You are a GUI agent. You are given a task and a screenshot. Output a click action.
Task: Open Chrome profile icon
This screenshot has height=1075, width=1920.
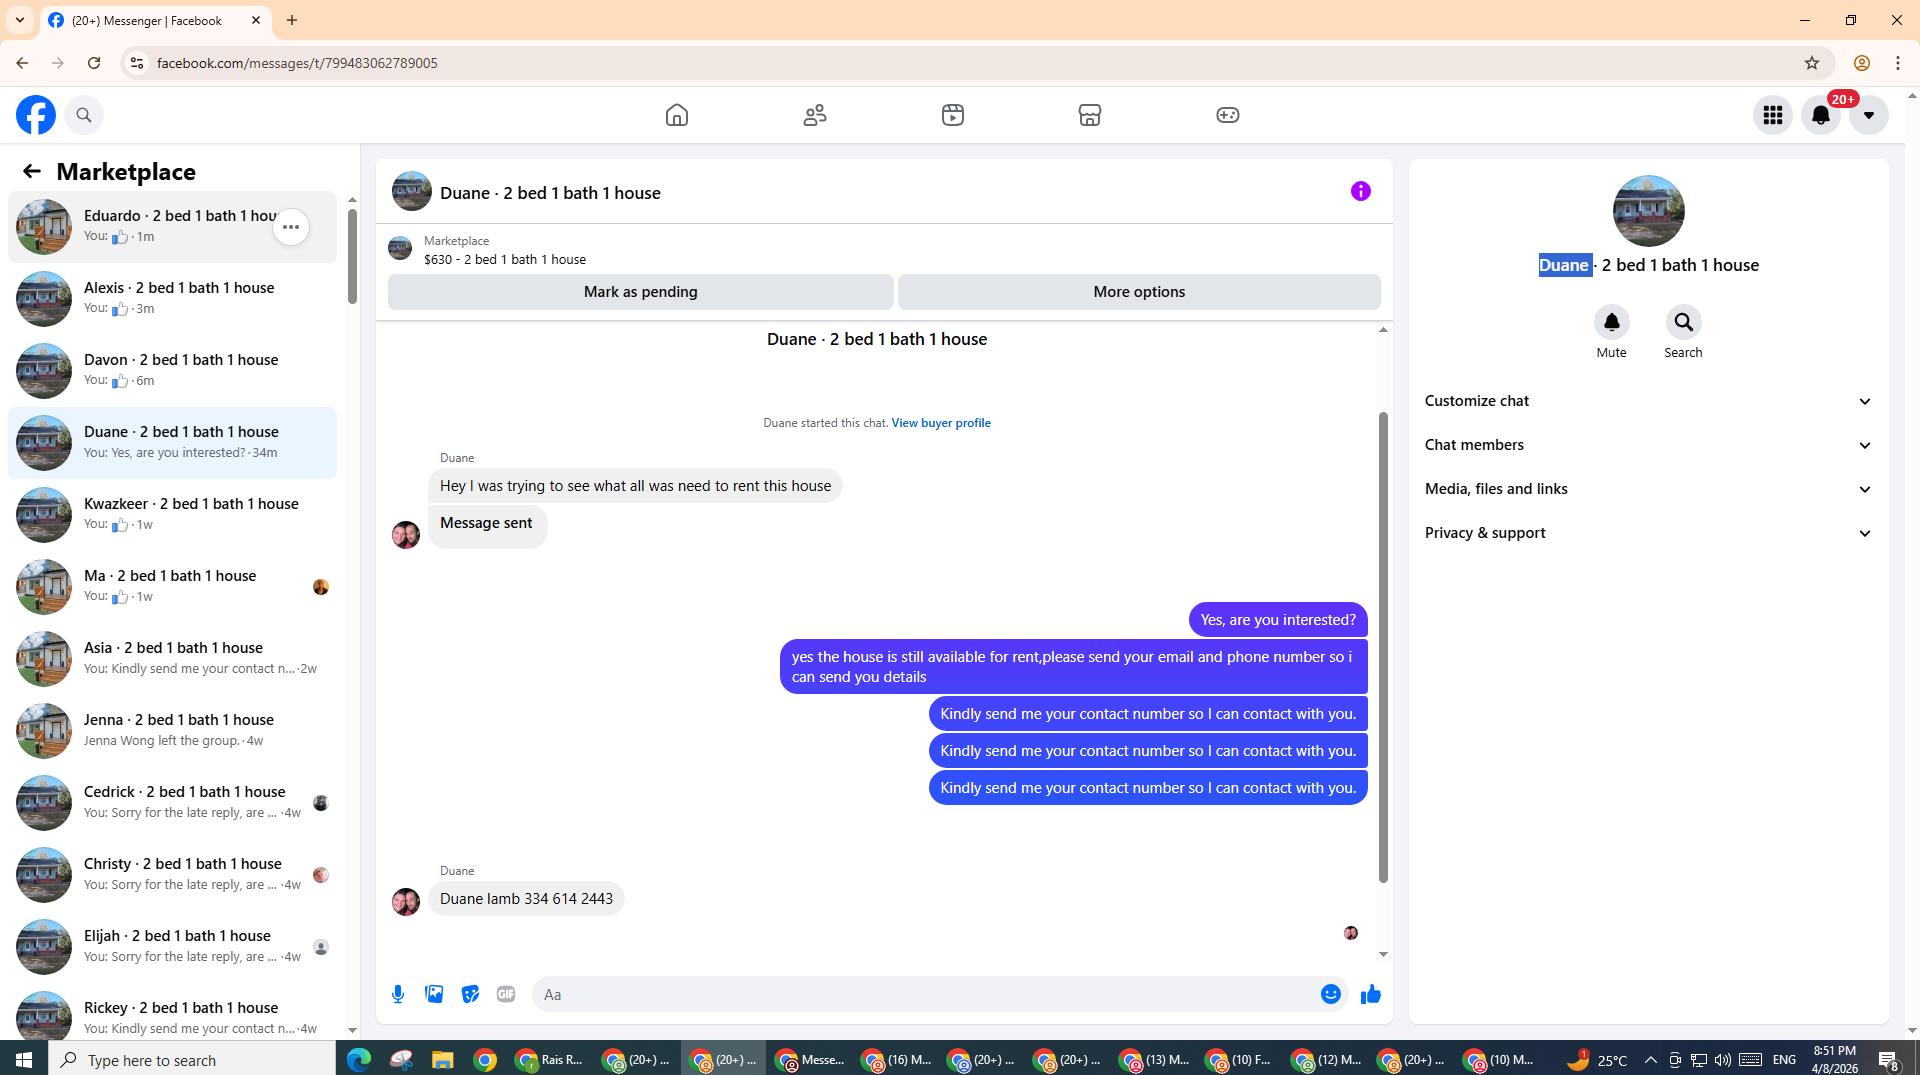[1861, 63]
